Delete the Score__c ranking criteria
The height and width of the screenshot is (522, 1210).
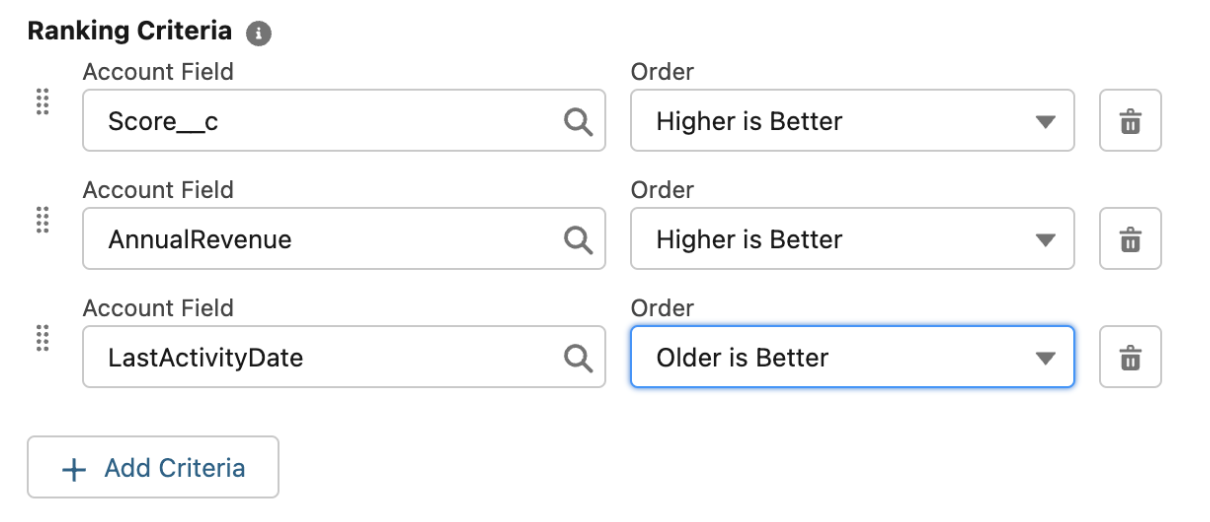pos(1130,122)
